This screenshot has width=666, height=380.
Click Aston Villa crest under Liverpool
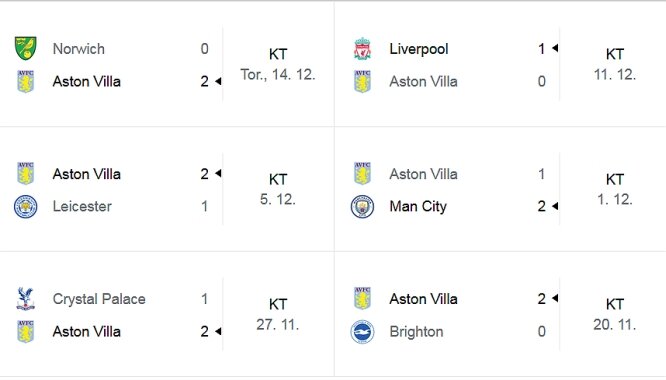[362, 81]
